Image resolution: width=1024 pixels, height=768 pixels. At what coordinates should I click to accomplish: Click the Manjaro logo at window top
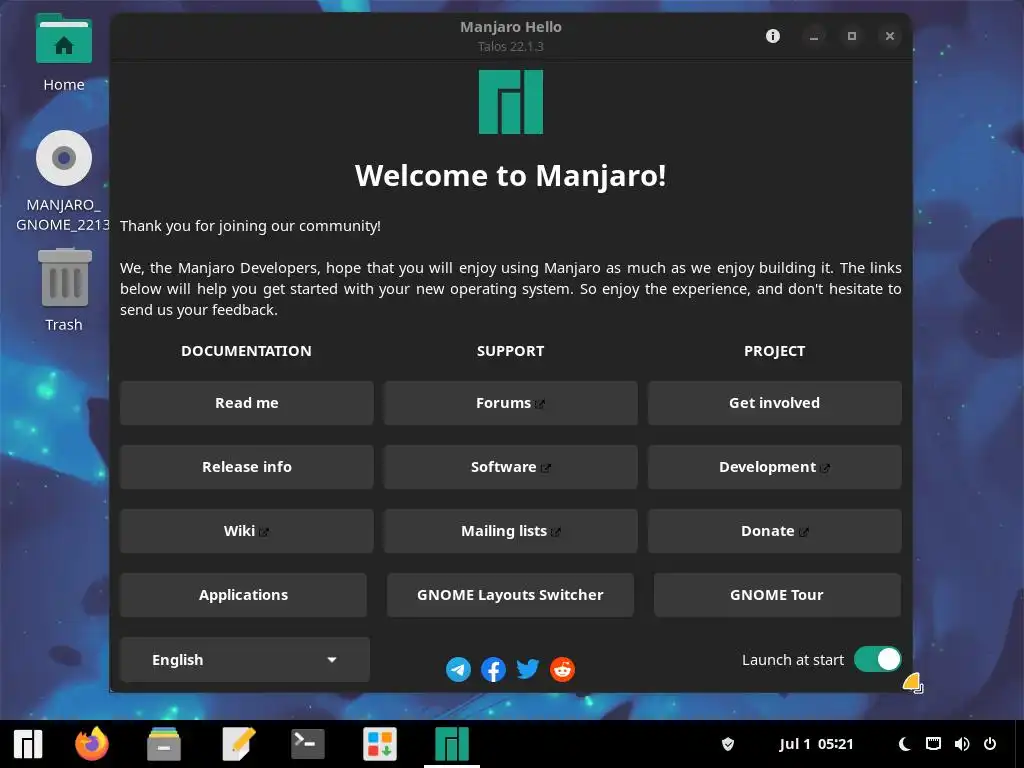click(x=511, y=102)
